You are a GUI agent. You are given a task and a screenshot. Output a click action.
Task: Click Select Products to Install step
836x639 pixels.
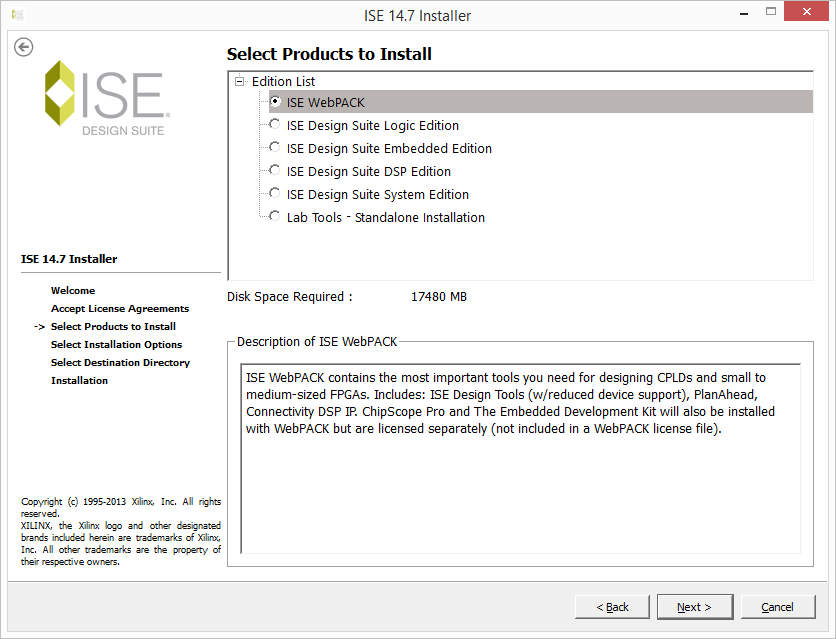[114, 327]
